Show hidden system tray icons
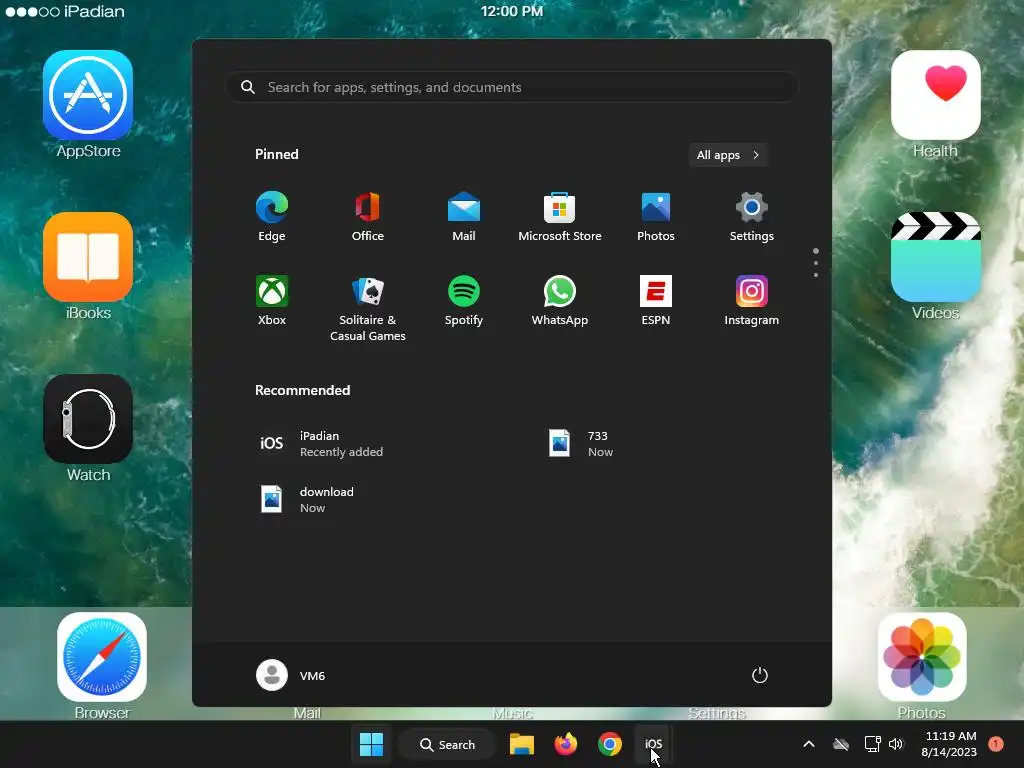The height and width of the screenshot is (768, 1024). click(808, 744)
